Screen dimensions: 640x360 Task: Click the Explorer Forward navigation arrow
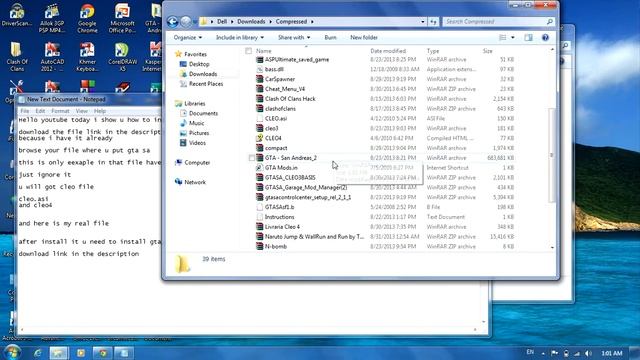[x=186, y=22]
